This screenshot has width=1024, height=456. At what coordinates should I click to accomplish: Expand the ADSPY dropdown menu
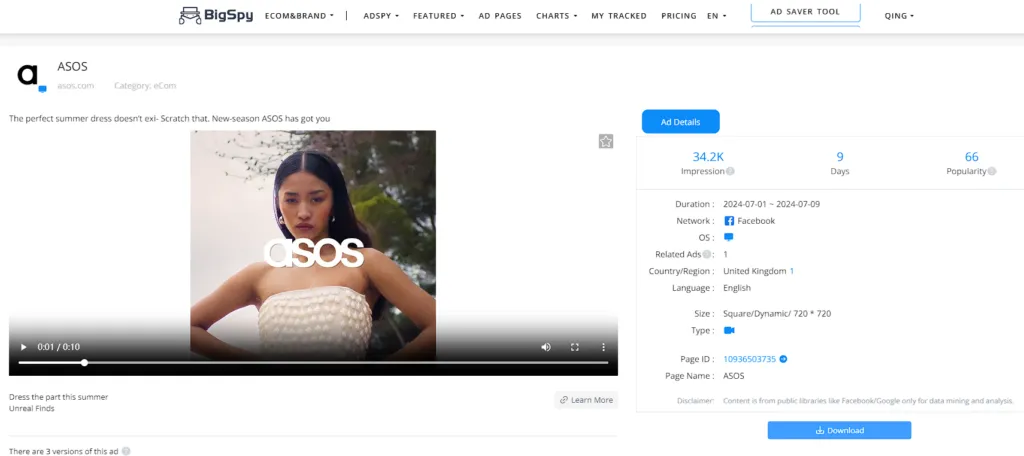click(x=381, y=16)
